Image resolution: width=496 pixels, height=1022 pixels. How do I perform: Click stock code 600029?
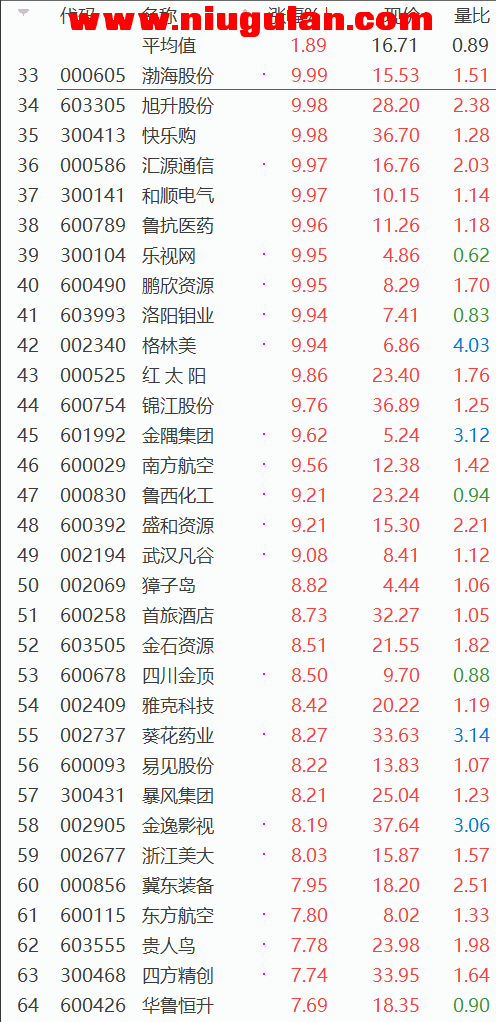93,465
